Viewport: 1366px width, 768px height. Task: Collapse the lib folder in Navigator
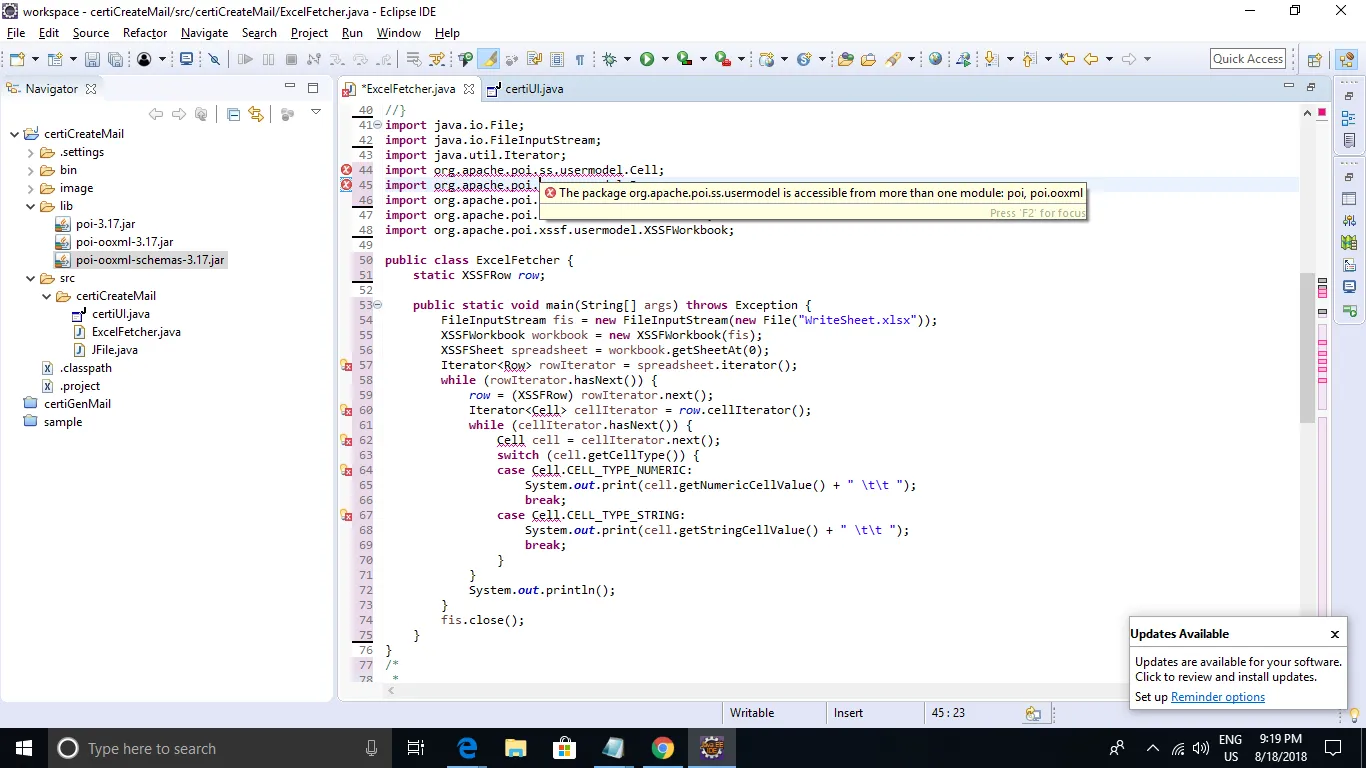(x=31, y=206)
